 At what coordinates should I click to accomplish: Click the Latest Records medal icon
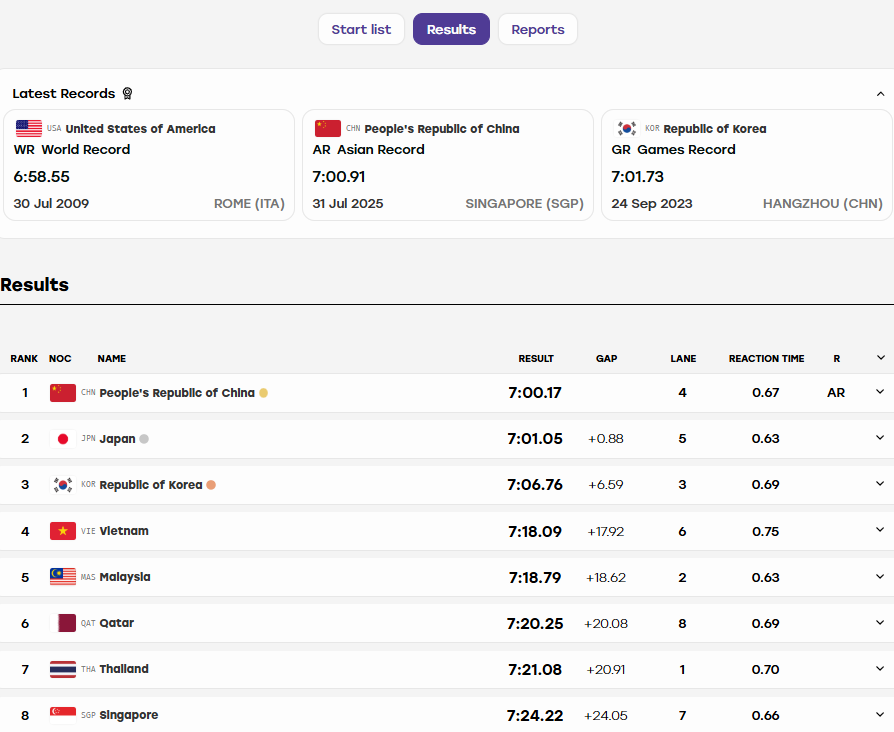pos(128,93)
